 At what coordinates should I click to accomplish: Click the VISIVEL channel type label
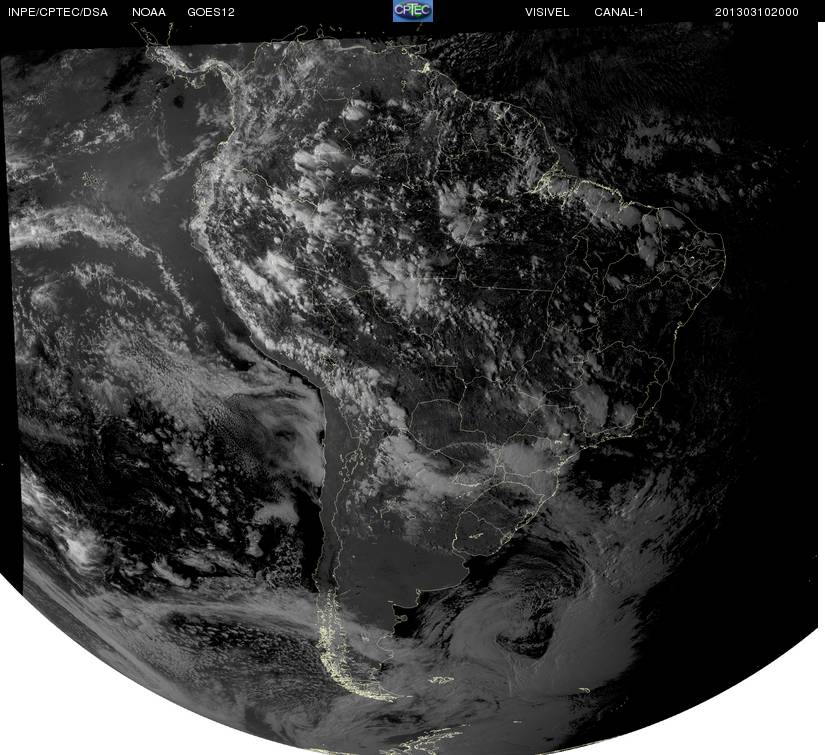coord(547,12)
